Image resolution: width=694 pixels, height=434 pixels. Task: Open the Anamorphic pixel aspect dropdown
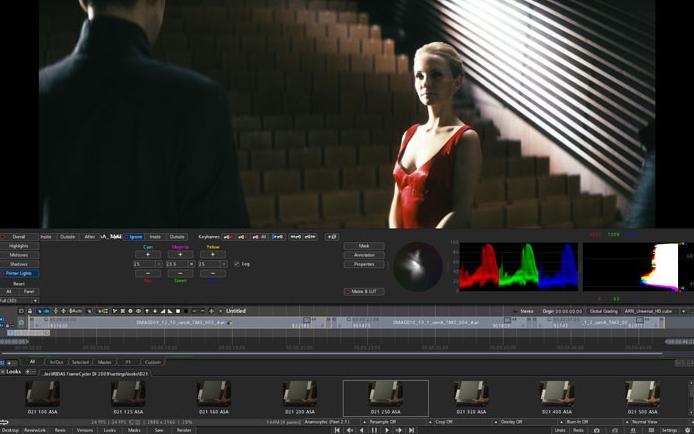click(x=335, y=422)
